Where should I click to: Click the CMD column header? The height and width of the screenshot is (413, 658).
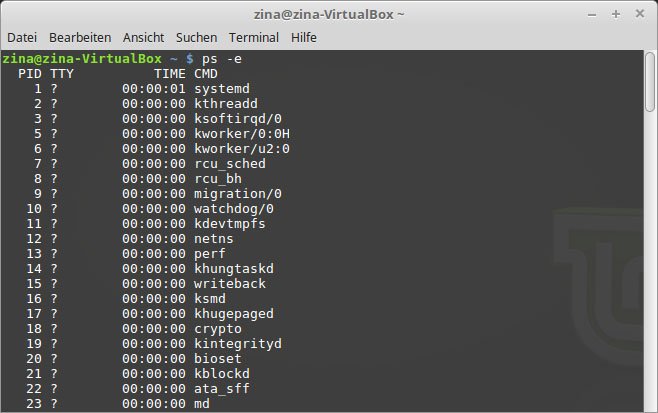[x=206, y=74]
